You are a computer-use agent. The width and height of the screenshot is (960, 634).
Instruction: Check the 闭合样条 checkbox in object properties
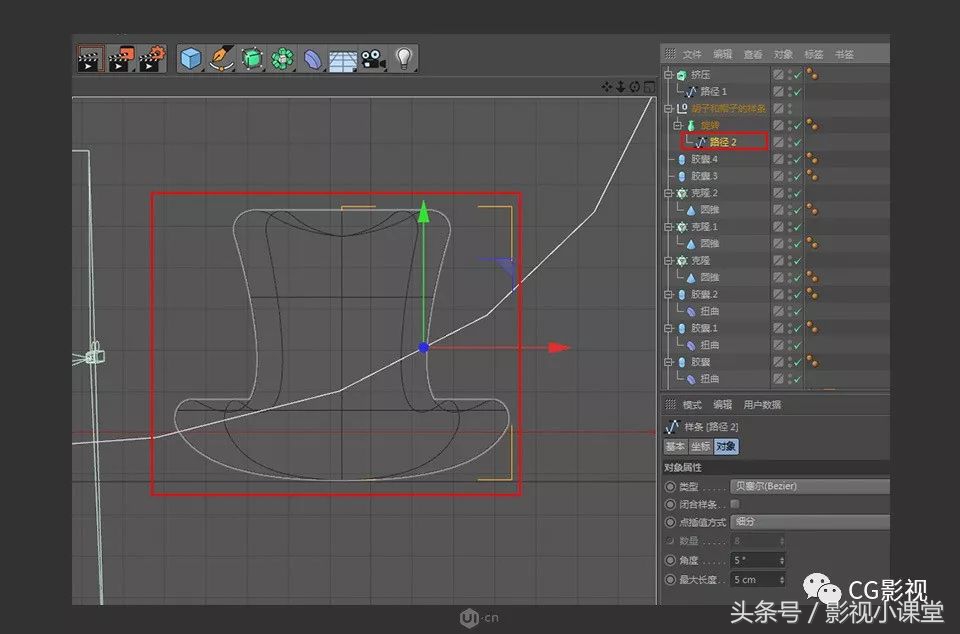735,504
